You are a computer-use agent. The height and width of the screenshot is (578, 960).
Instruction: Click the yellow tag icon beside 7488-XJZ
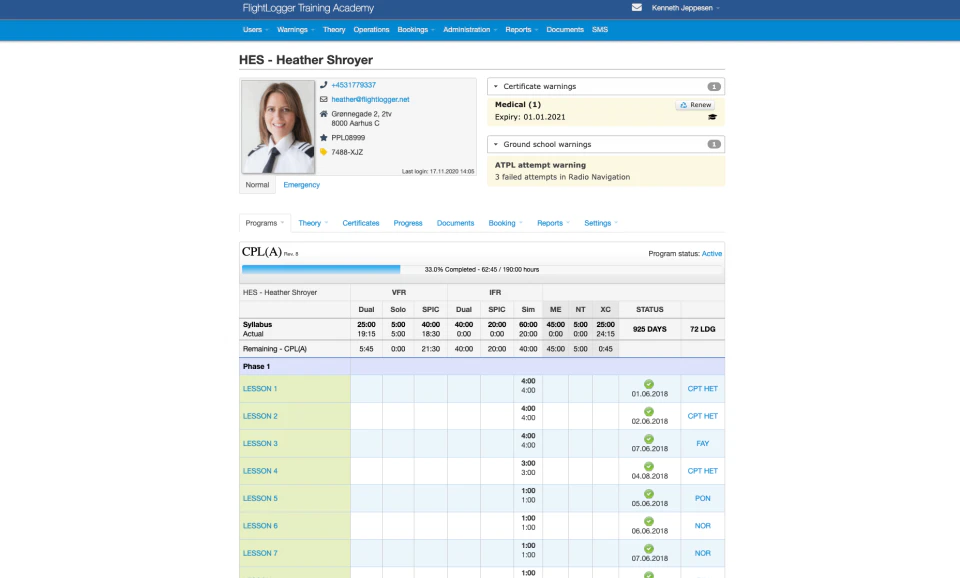(x=323, y=151)
